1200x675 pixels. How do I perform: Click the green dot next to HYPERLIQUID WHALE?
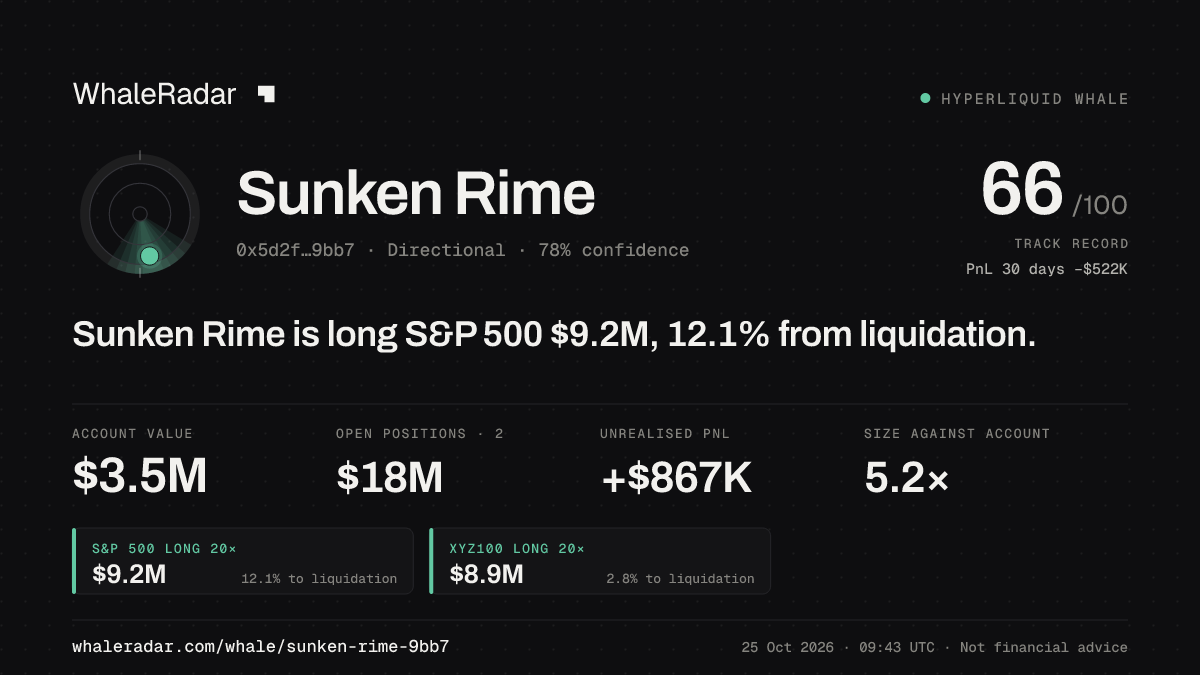(x=925, y=98)
